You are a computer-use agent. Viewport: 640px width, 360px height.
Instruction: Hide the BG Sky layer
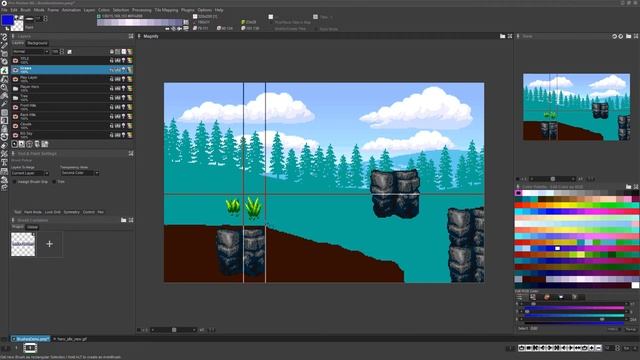15,135
